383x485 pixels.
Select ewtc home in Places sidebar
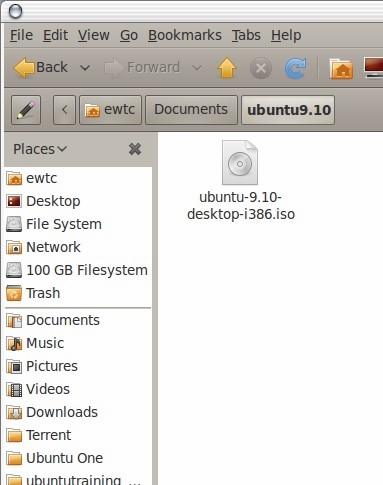click(x=78, y=178)
